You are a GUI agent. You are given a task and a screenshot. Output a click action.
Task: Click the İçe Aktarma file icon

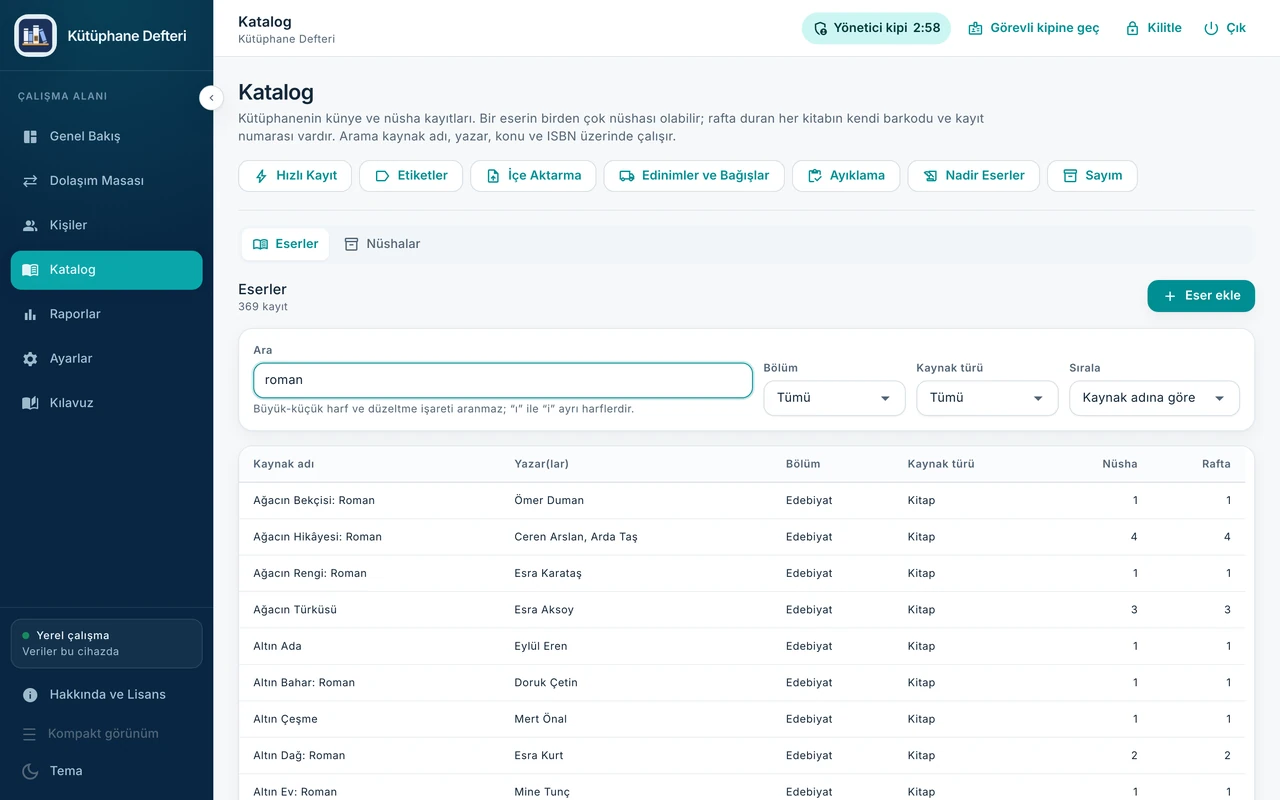point(493,176)
